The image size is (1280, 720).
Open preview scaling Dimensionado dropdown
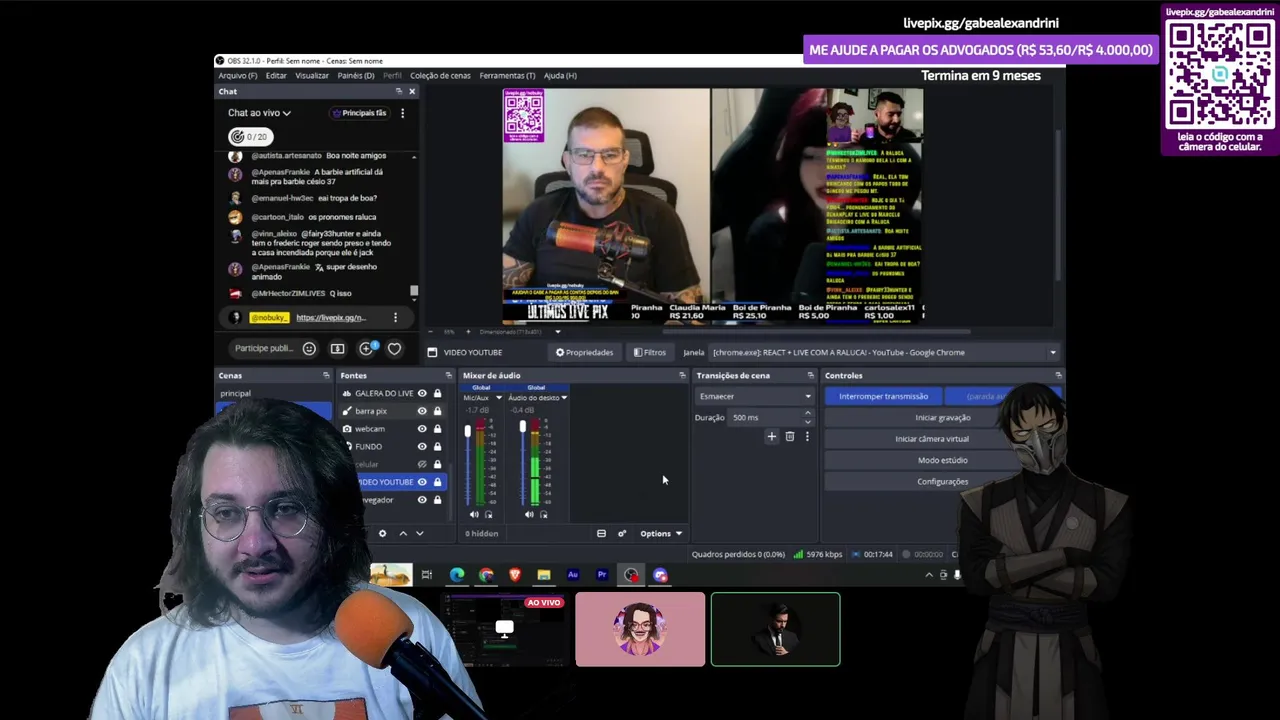coord(518,332)
